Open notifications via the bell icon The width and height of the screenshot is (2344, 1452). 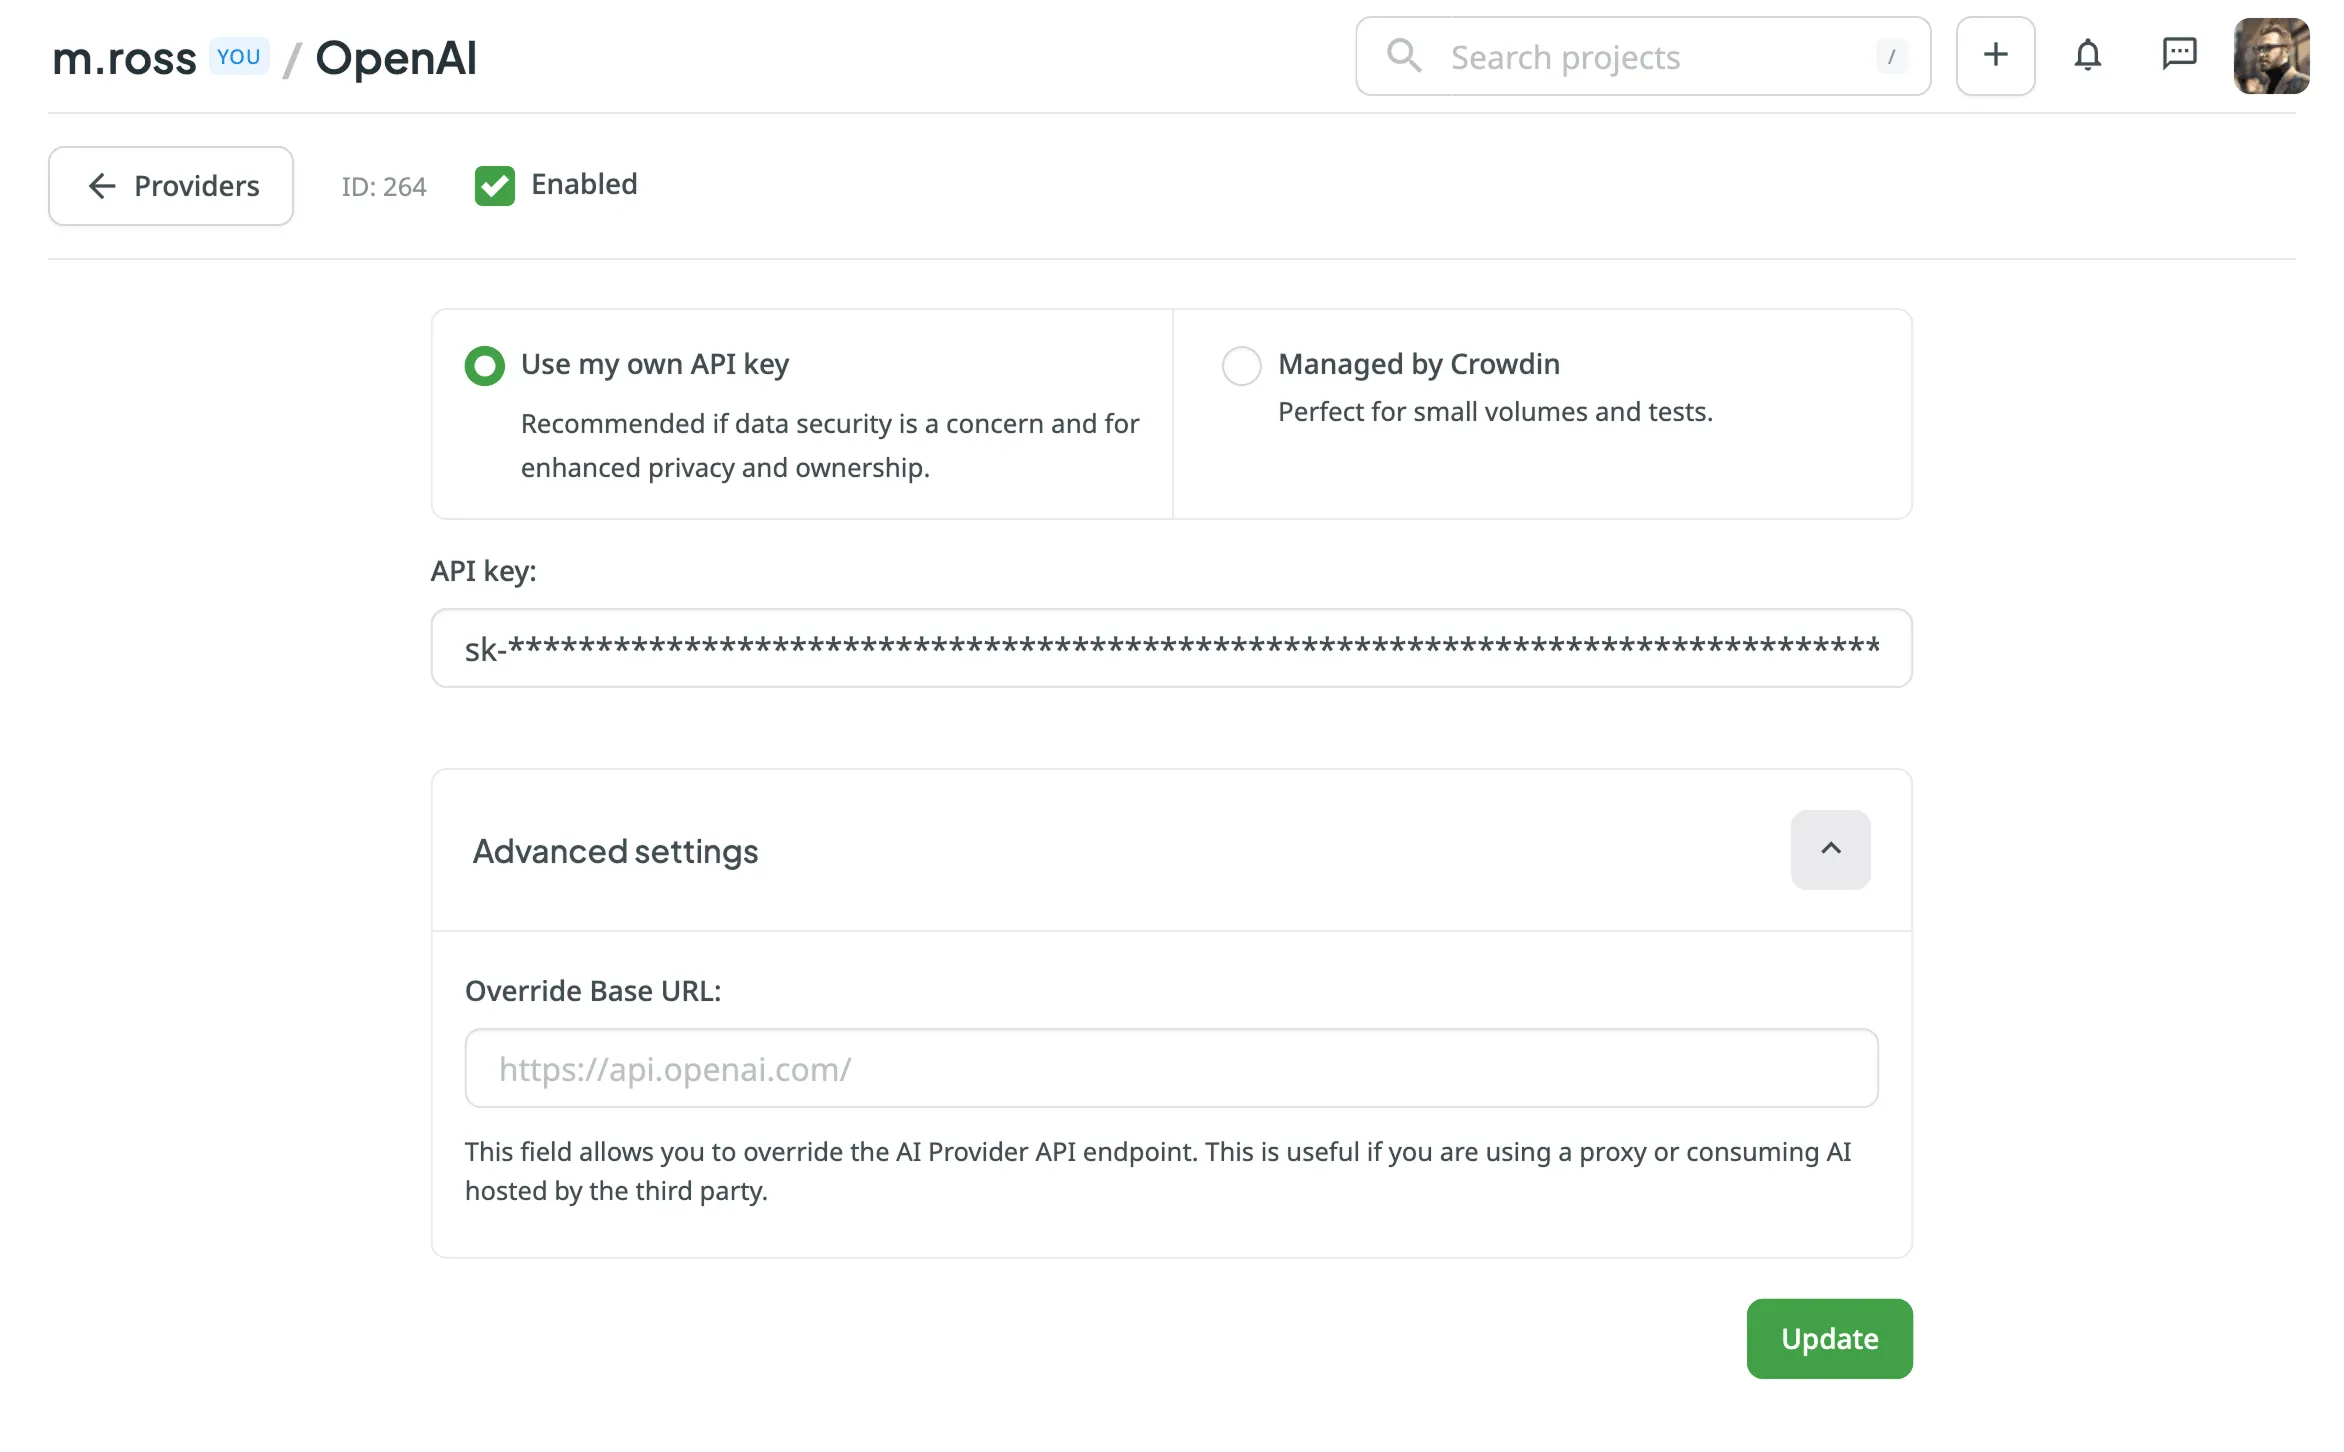2088,56
